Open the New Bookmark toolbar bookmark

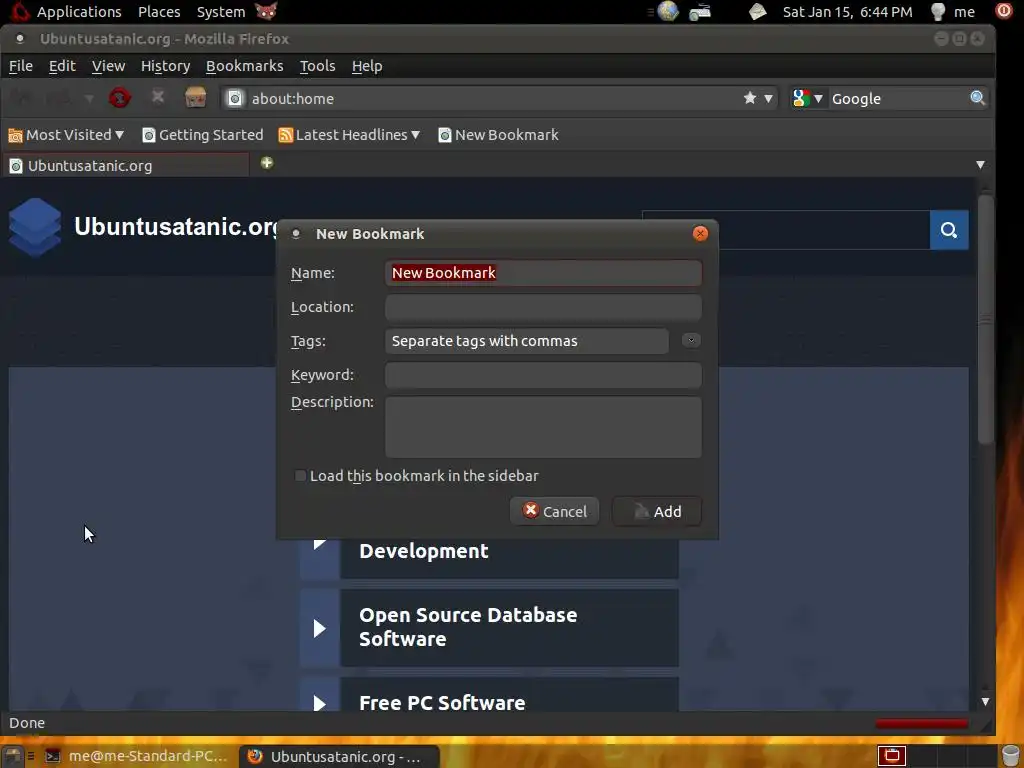click(498, 135)
